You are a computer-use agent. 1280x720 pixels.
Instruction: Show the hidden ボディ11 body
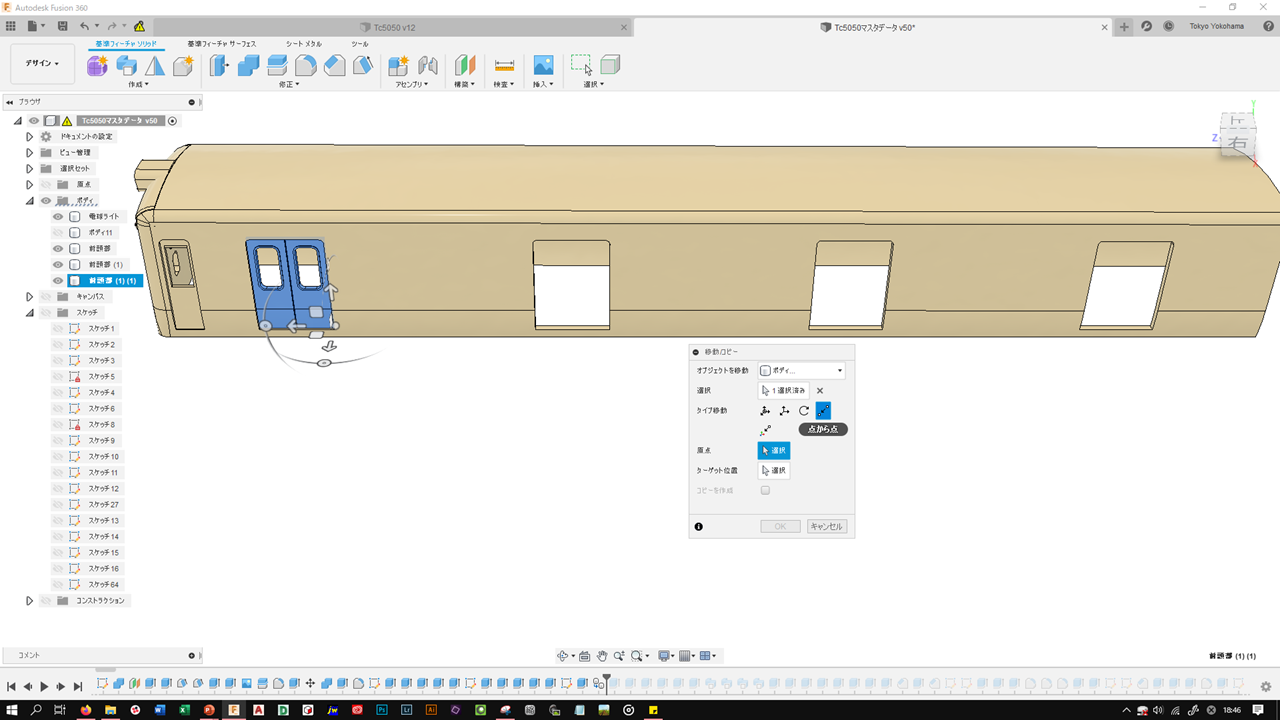(58, 232)
